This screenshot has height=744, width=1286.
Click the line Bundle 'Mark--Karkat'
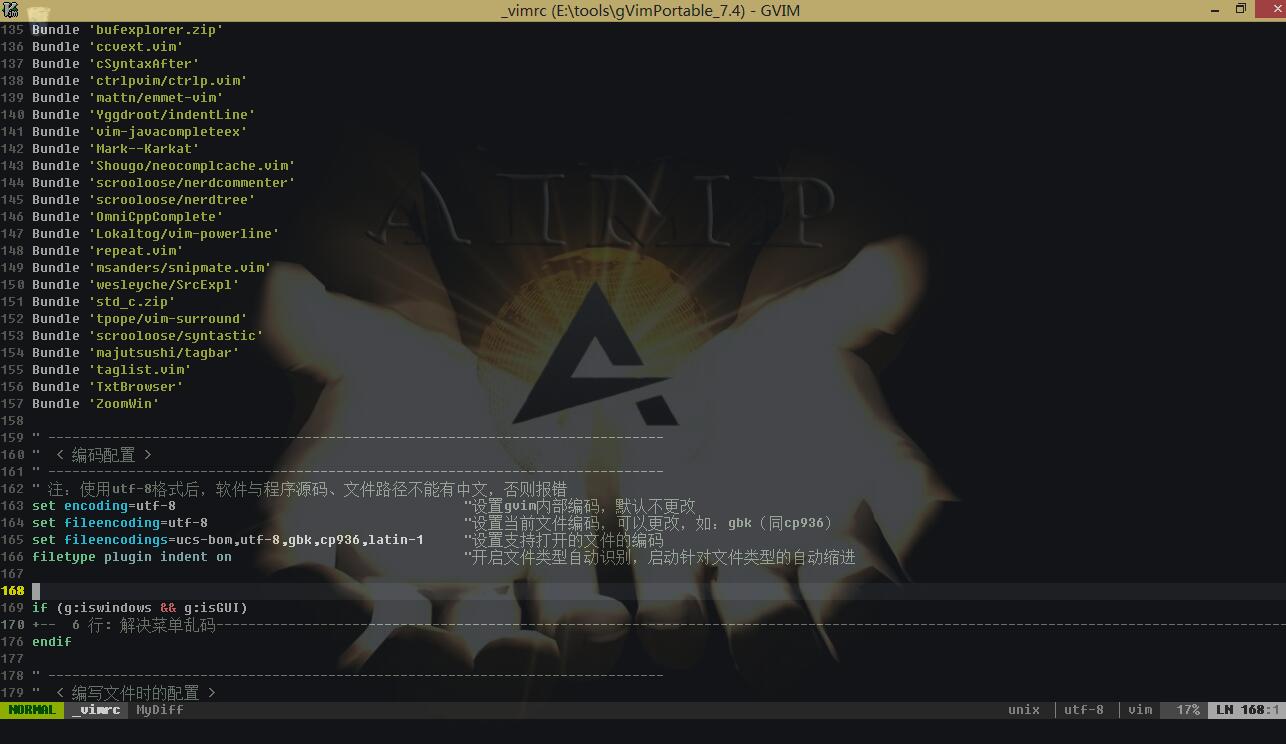[x=116, y=149]
